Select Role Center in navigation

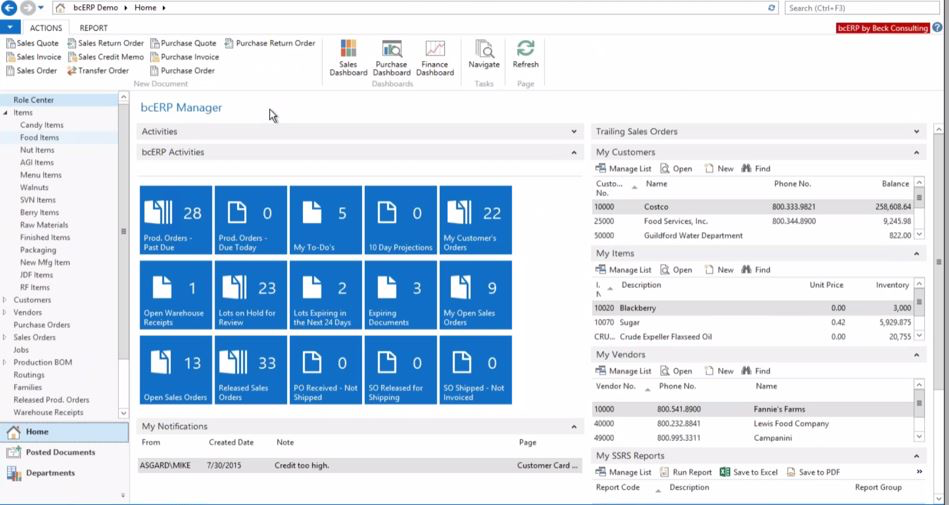click(x=59, y=100)
